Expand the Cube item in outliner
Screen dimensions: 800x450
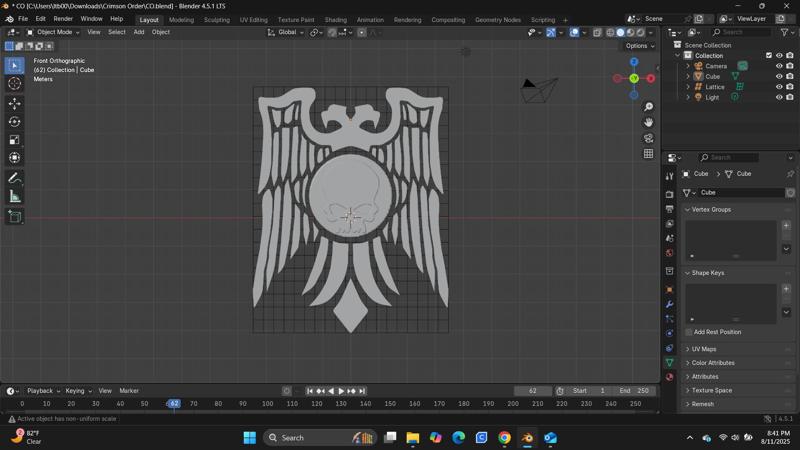pyautogui.click(x=688, y=77)
